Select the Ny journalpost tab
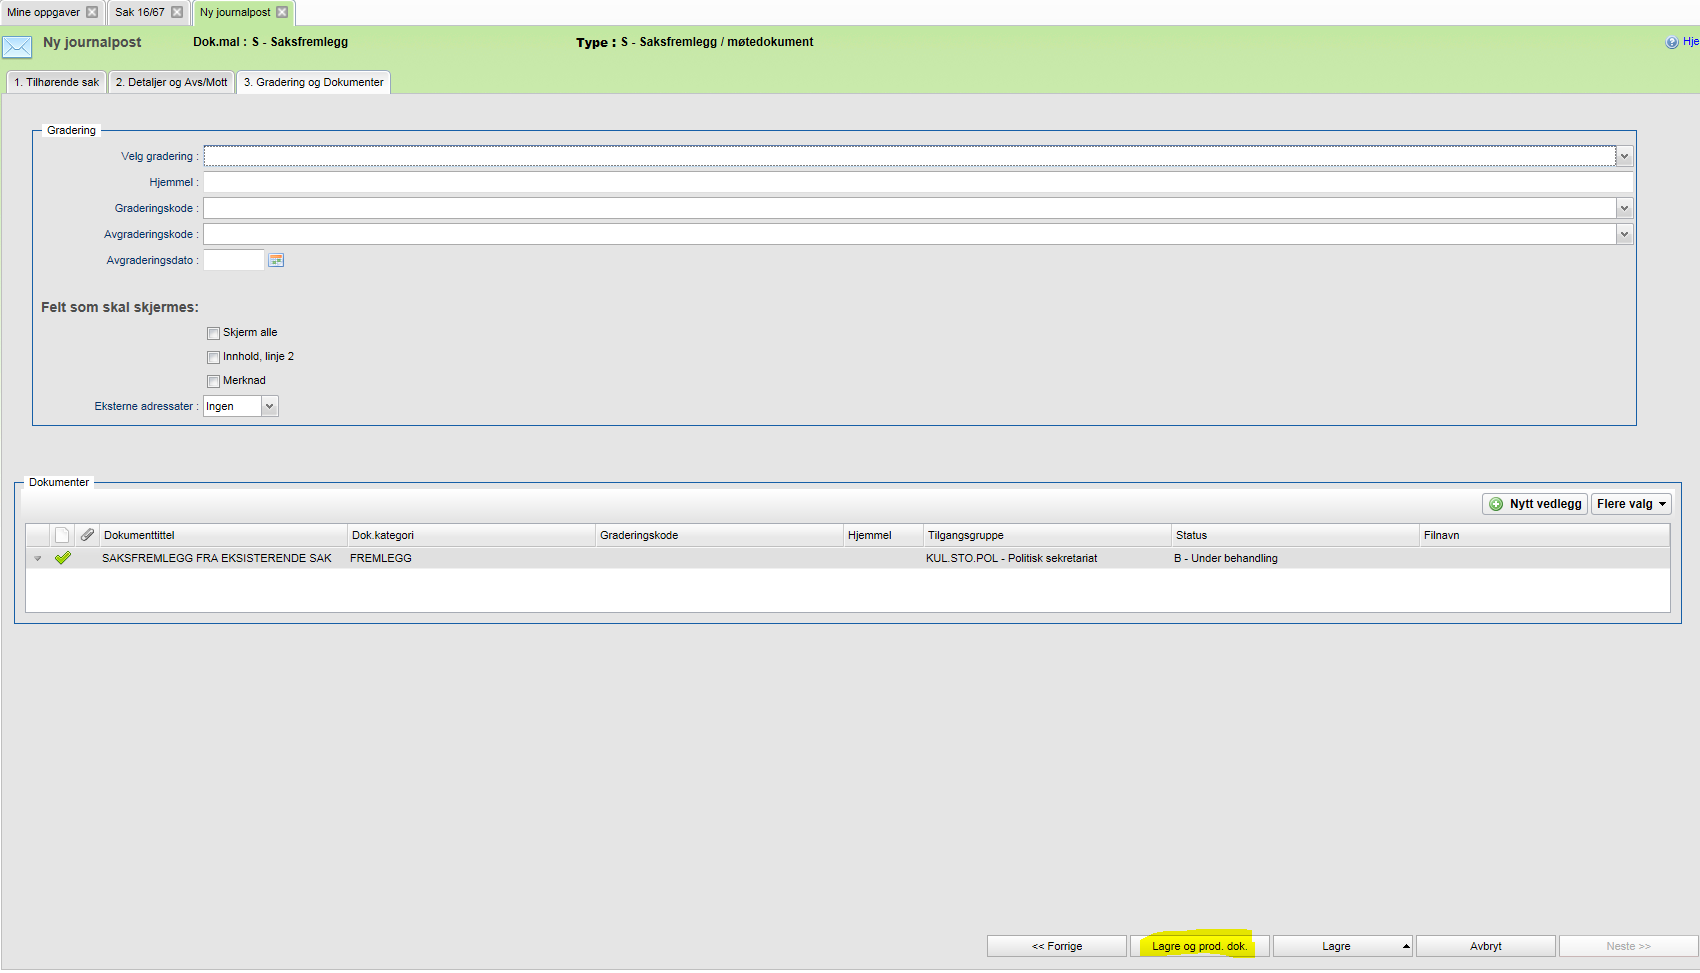 pyautogui.click(x=235, y=12)
